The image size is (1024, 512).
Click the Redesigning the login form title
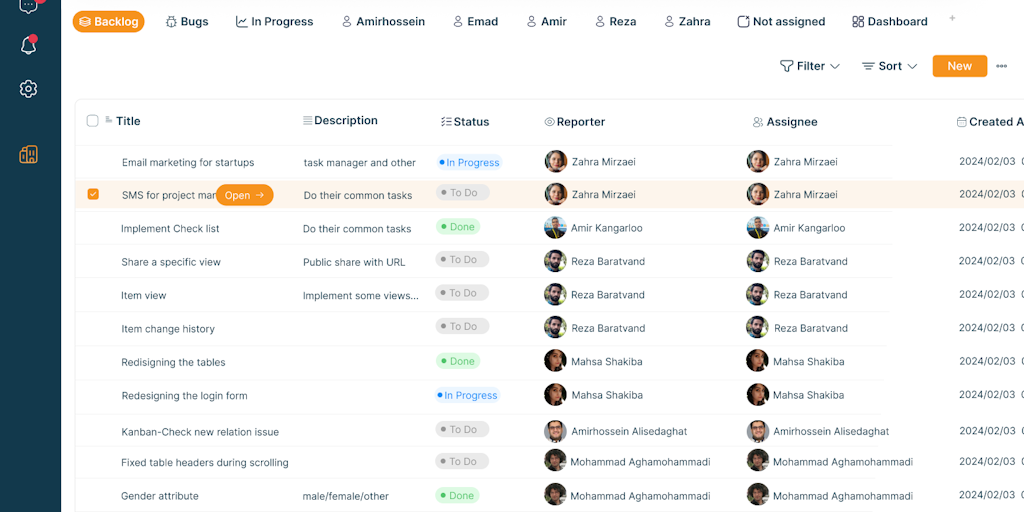tap(184, 396)
